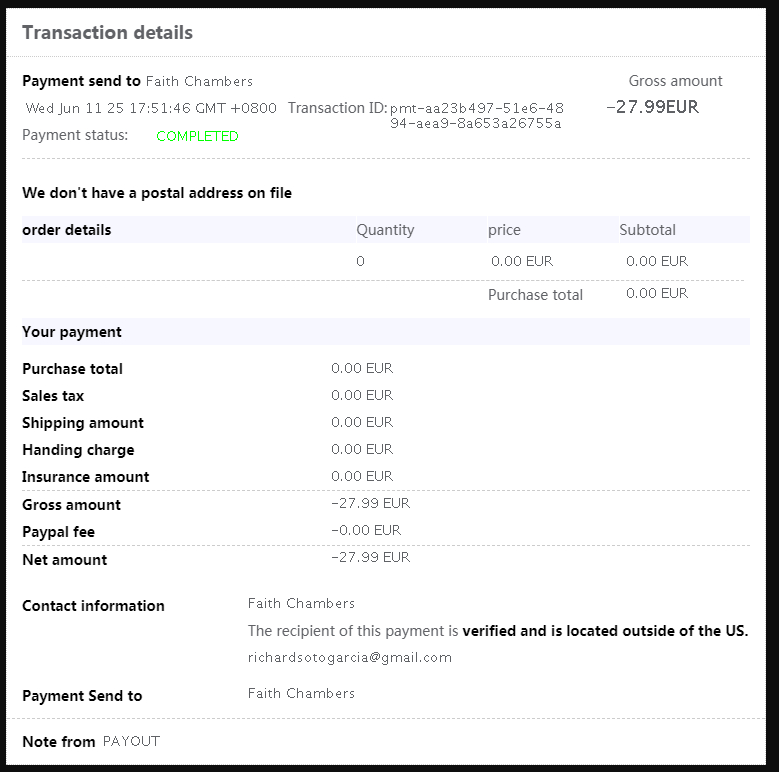The height and width of the screenshot is (772, 779).
Task: Click the PAYOUT note text
Action: tap(131, 741)
